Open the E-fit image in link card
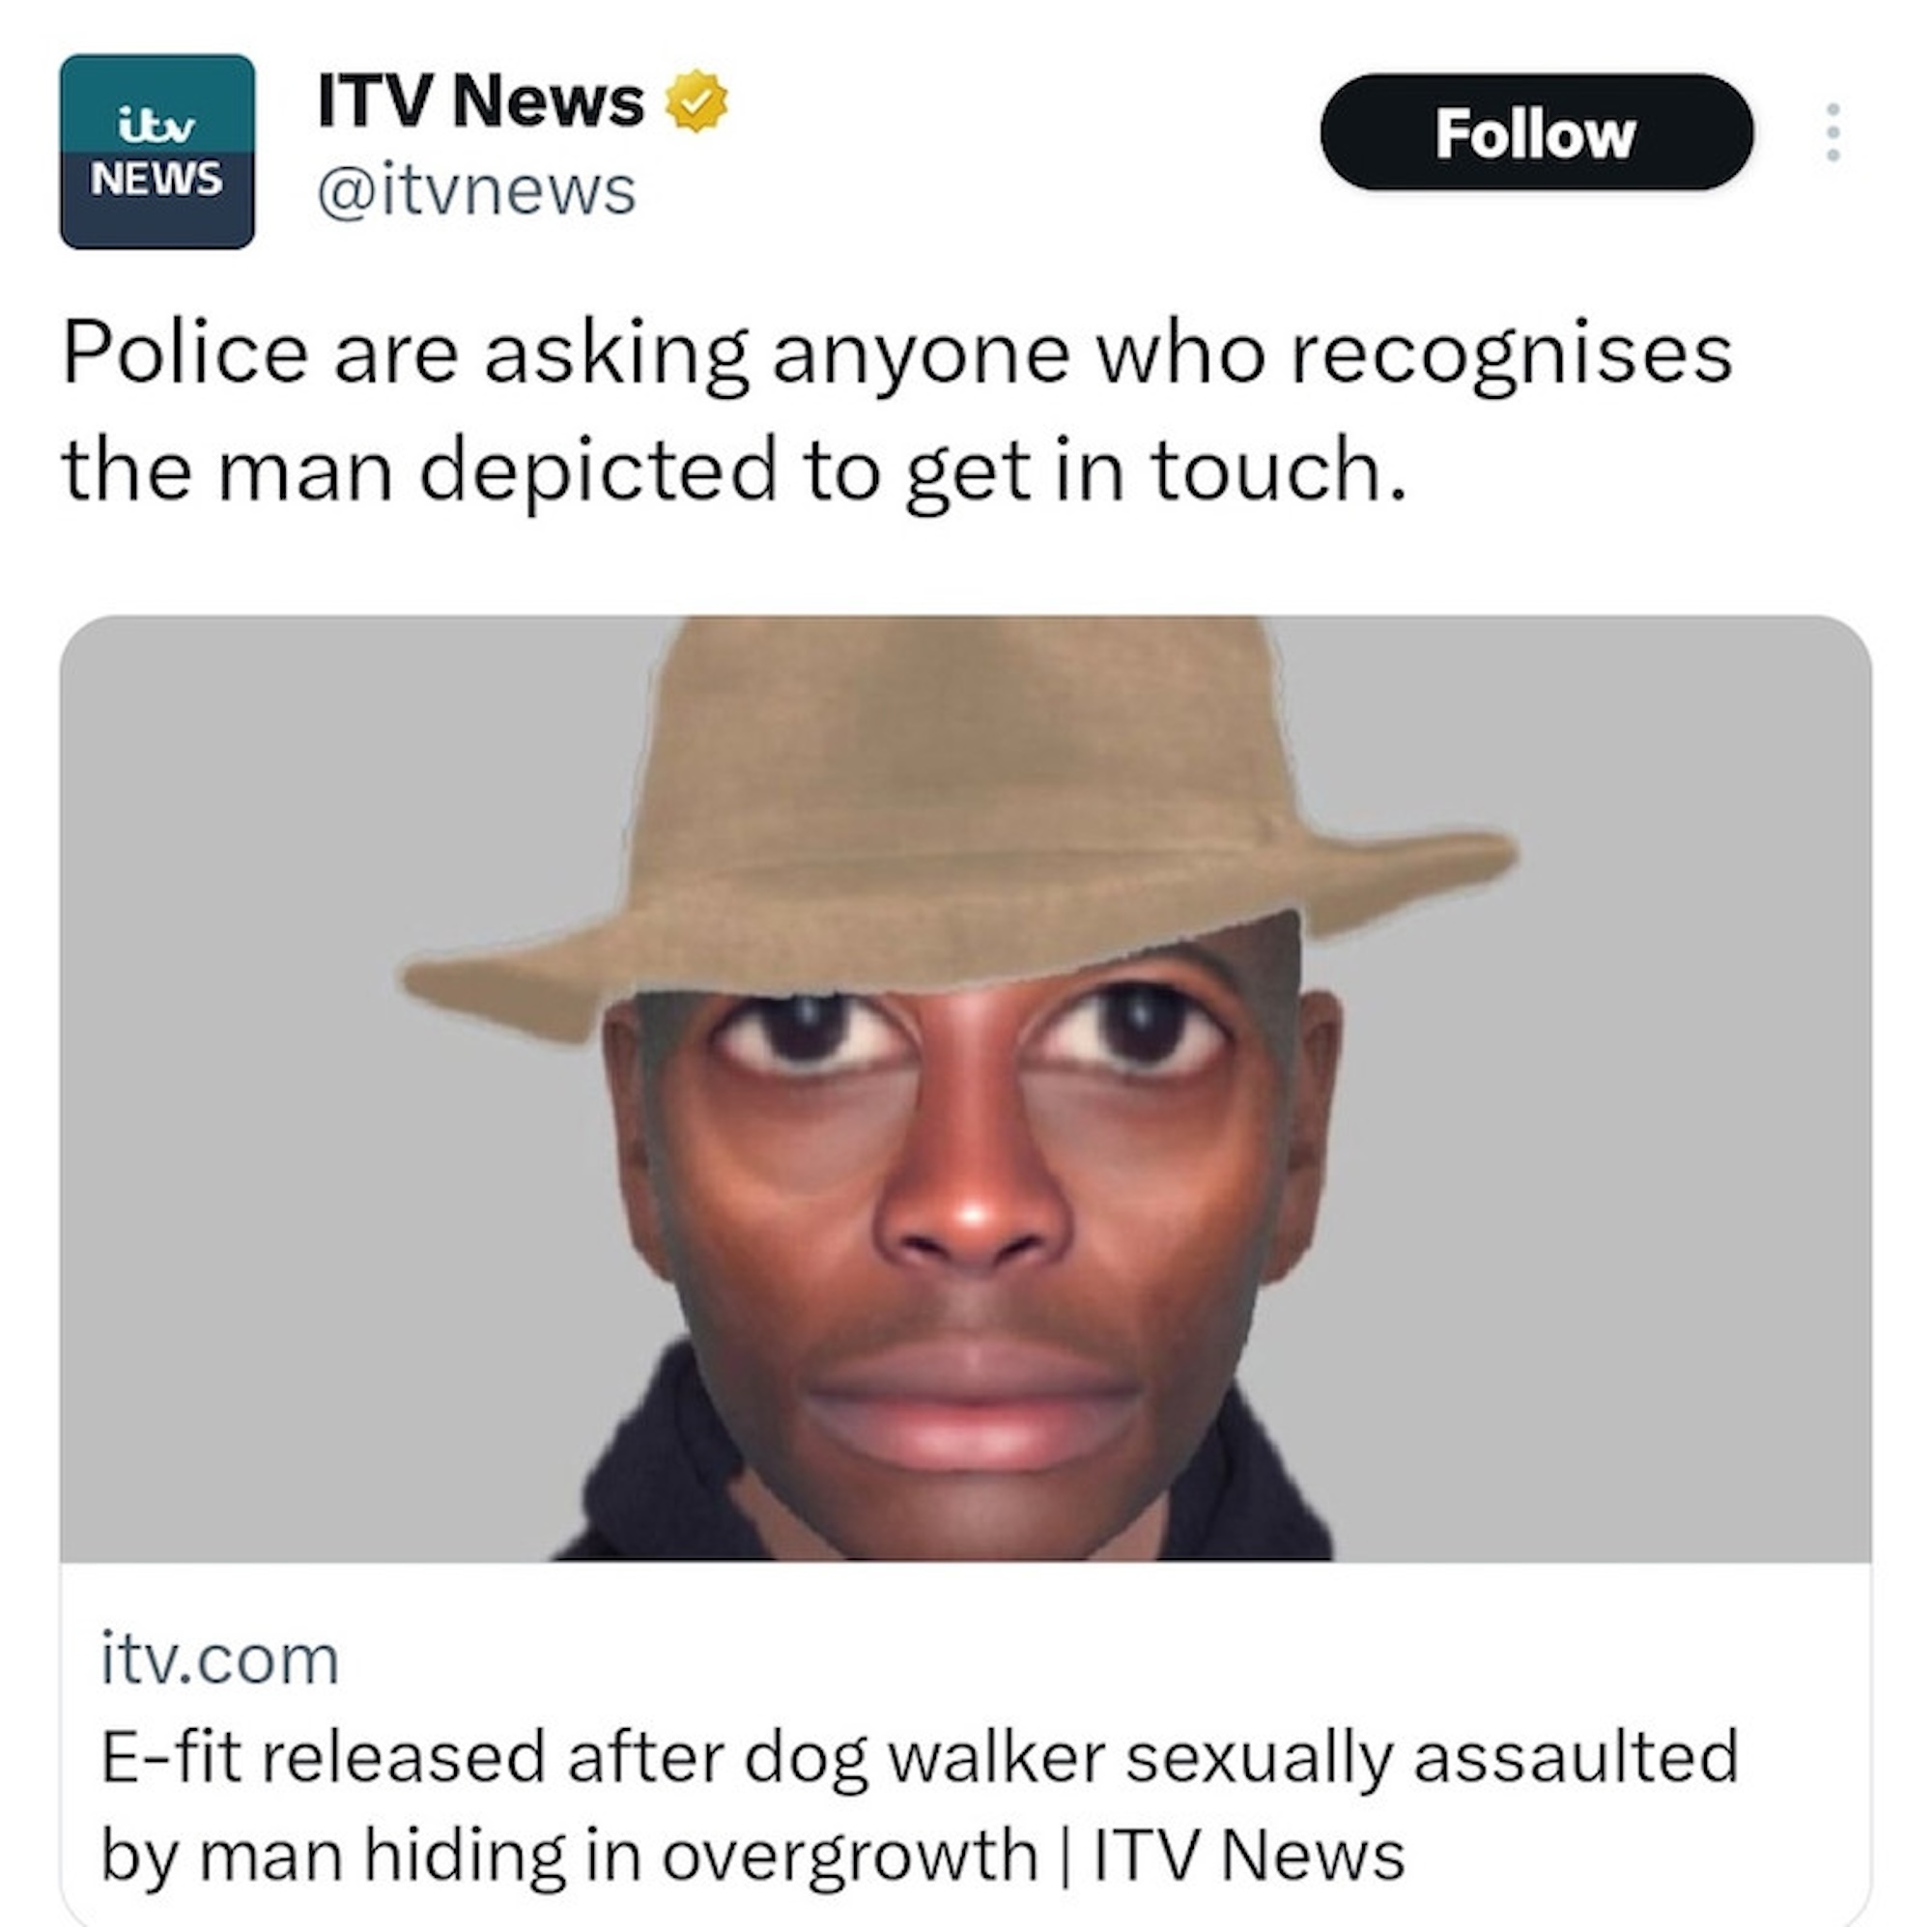The image size is (1932, 1927). point(965,1088)
